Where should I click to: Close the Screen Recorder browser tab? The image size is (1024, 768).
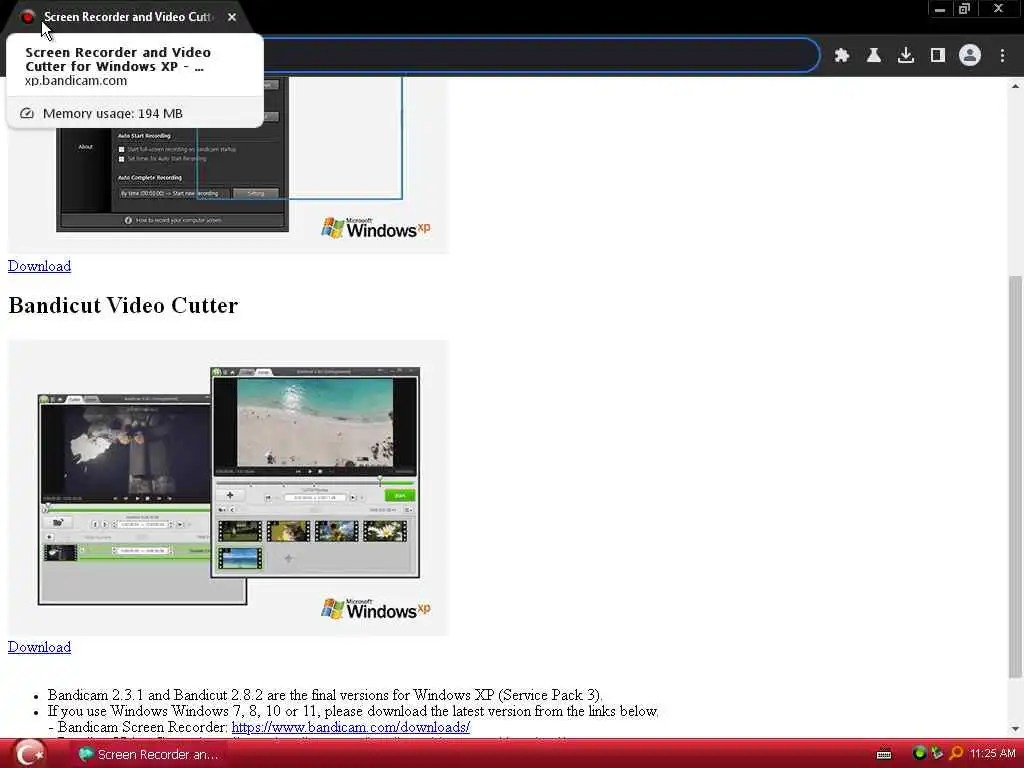coord(232,17)
